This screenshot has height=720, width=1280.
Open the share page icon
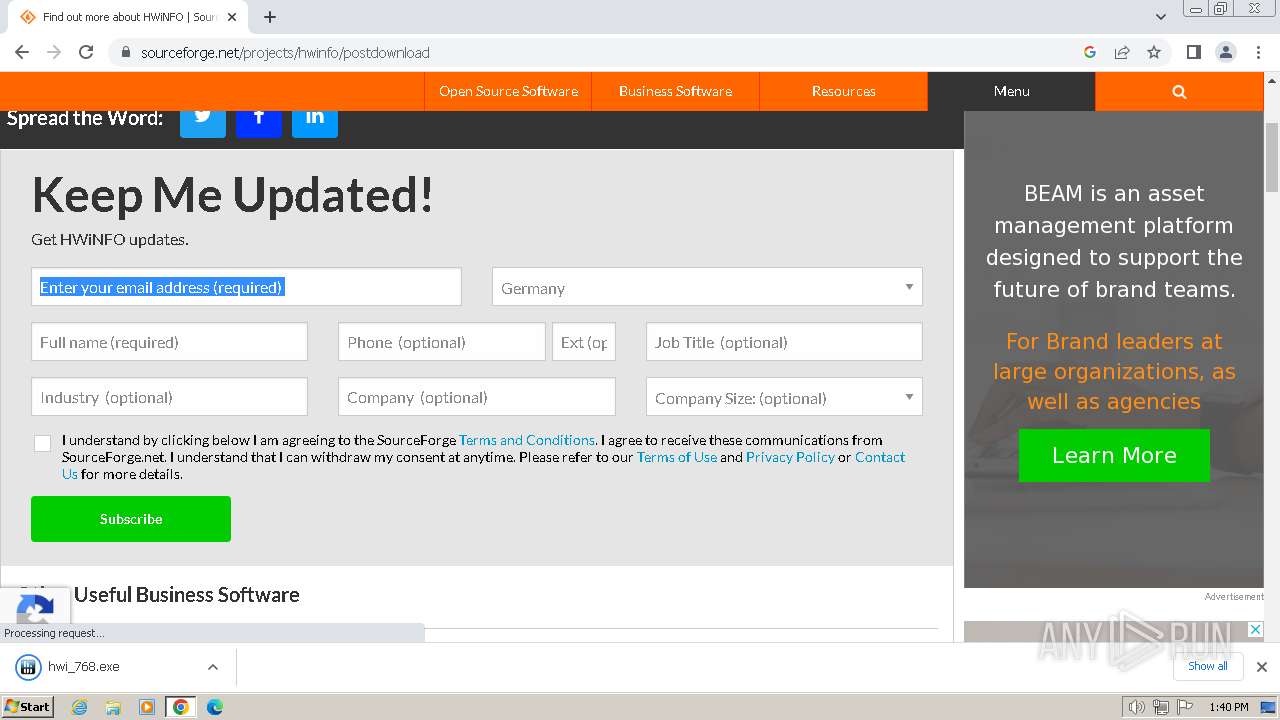1122,52
